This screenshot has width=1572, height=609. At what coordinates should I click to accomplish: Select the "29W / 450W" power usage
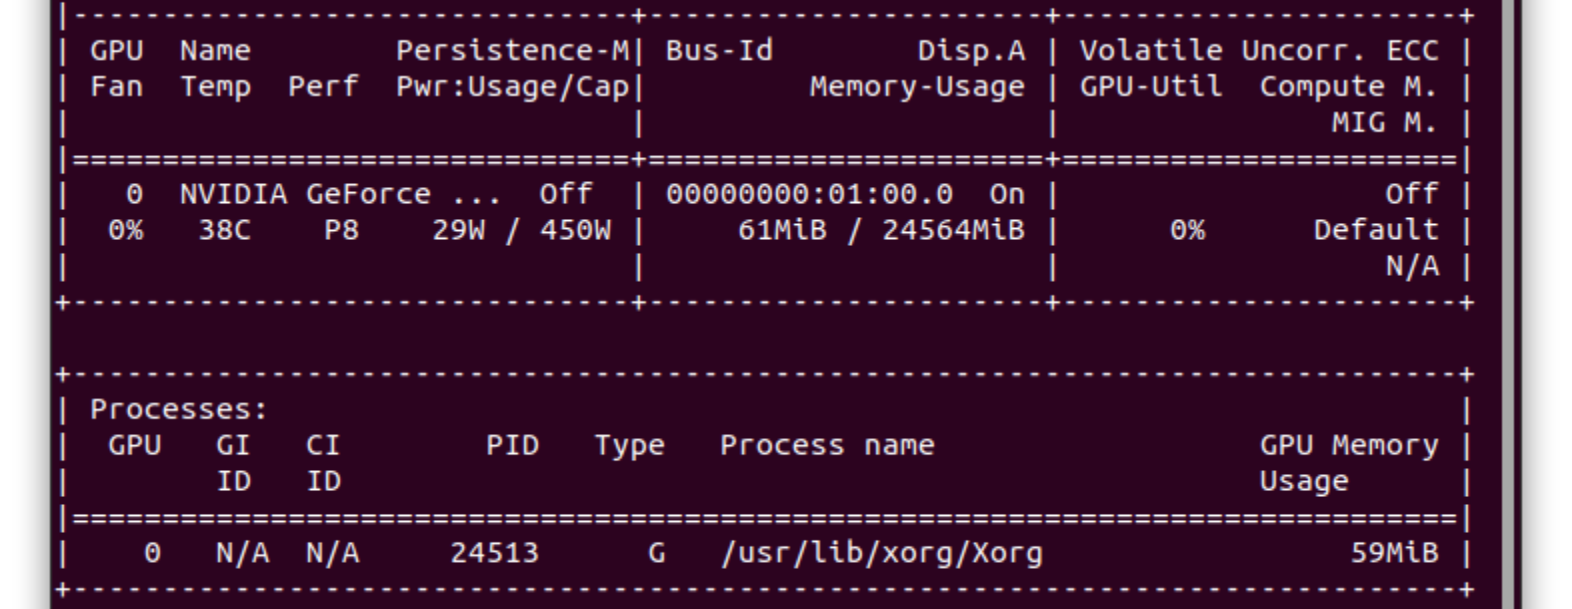pos(521,230)
